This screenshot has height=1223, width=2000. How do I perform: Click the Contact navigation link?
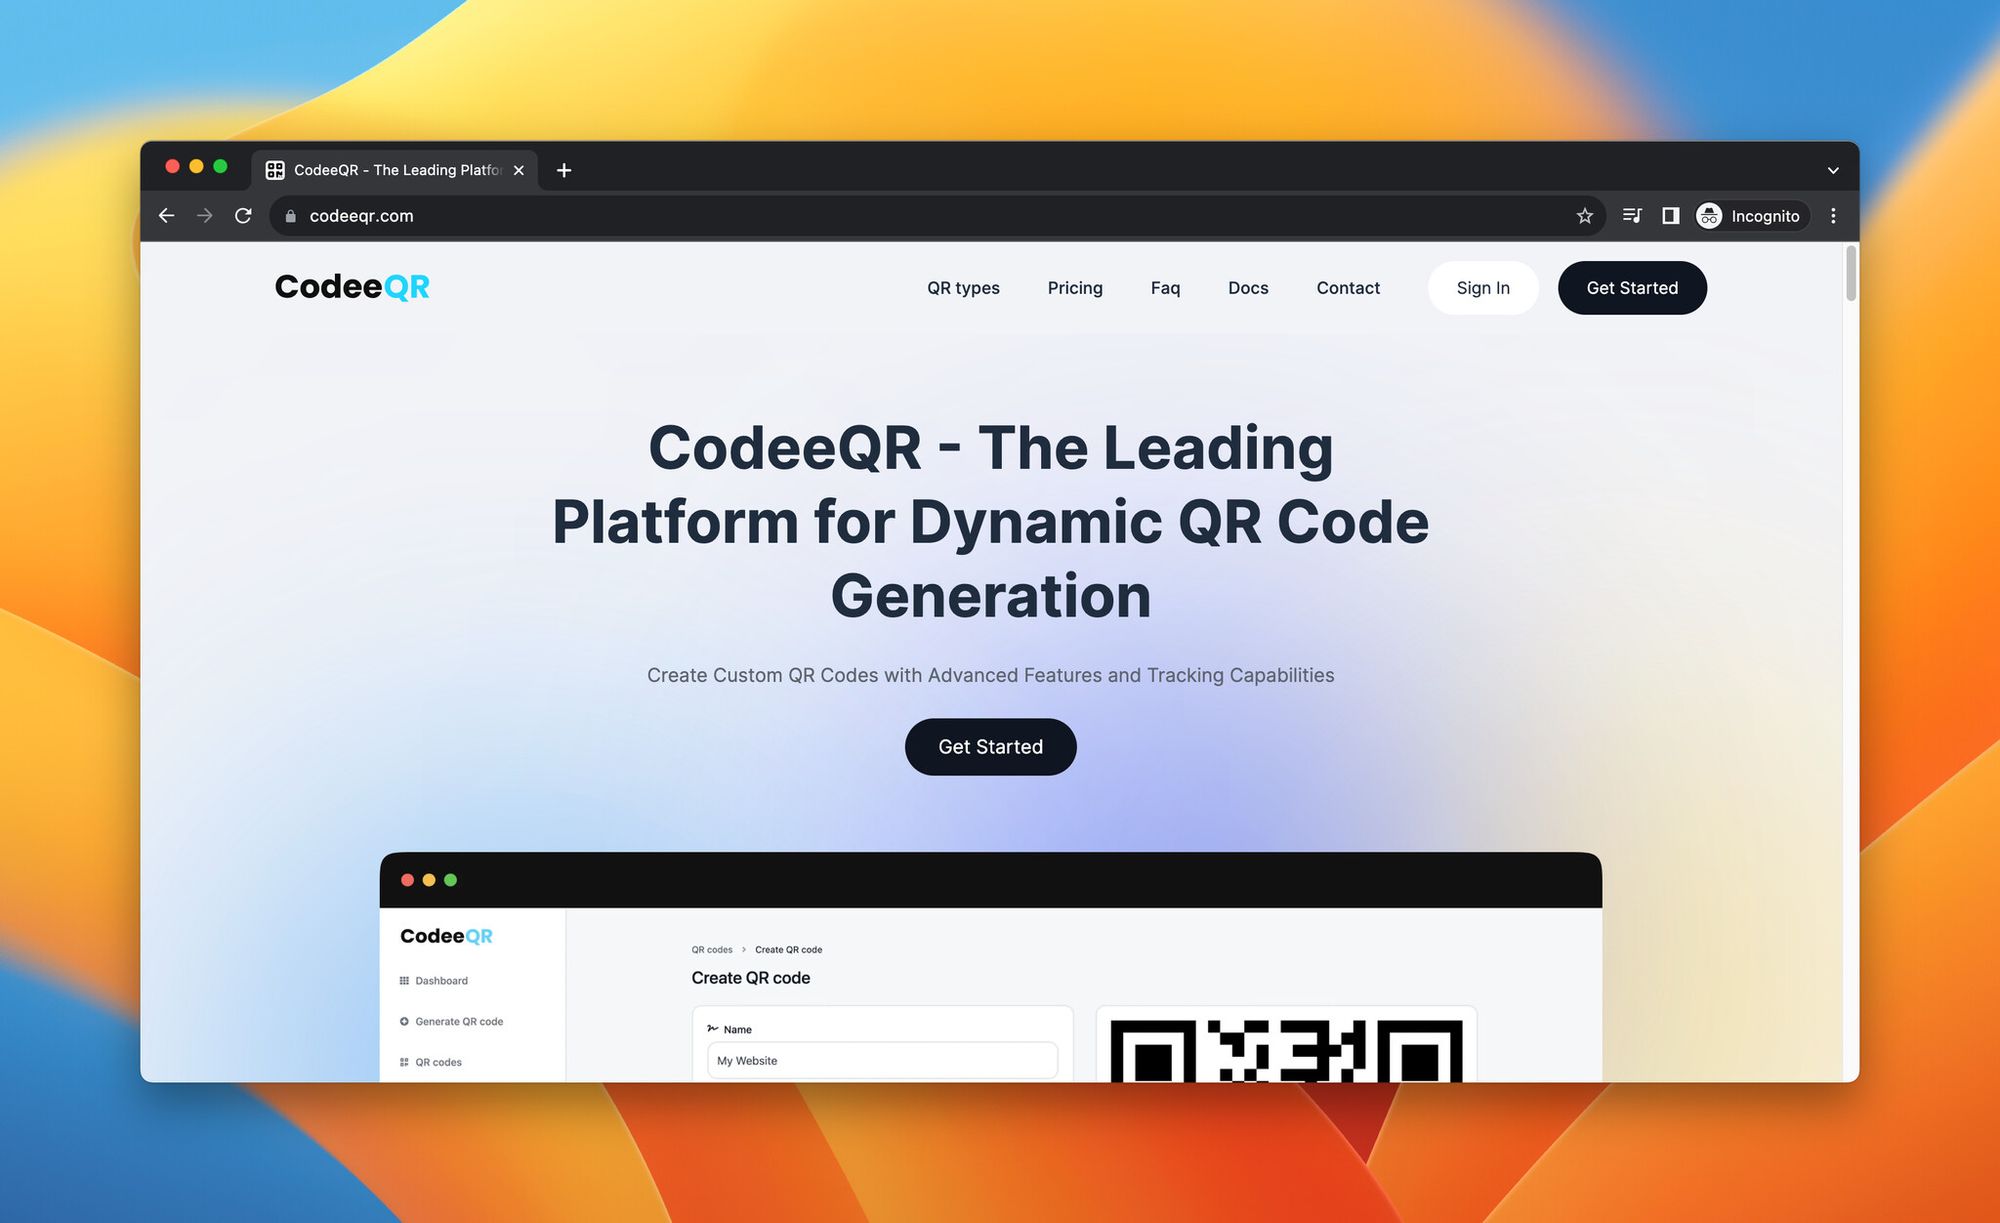(x=1349, y=287)
